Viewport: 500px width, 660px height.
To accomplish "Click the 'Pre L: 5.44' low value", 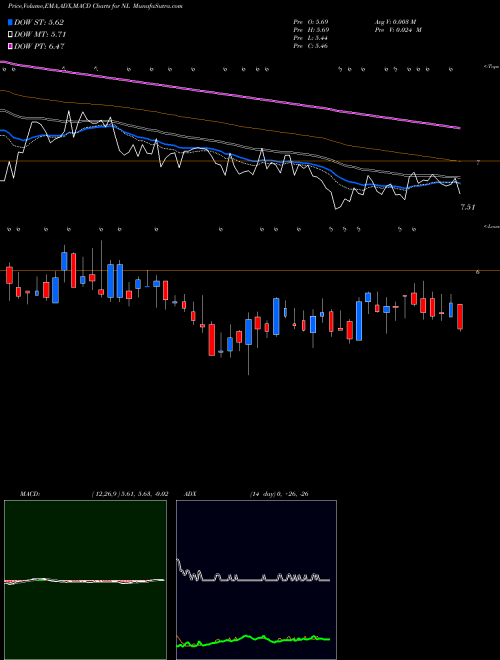I will coord(311,38).
